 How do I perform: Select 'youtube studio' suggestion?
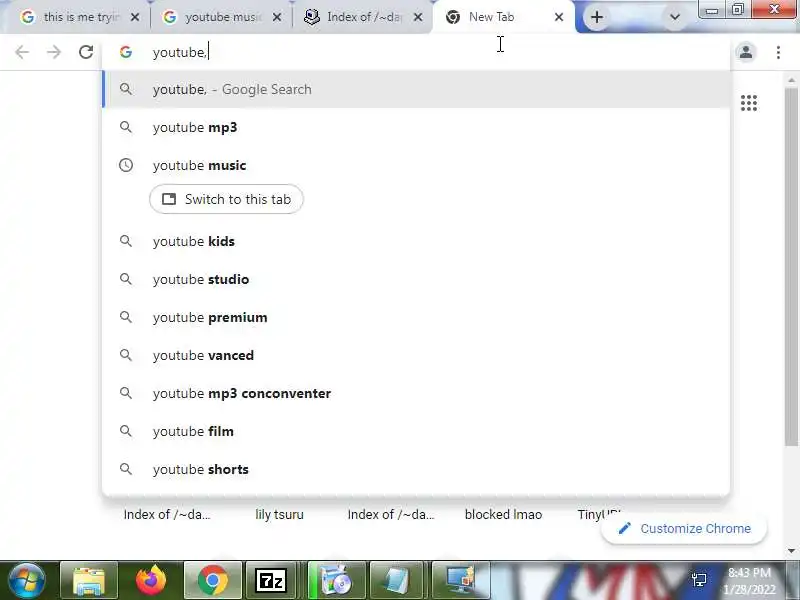pyautogui.click(x=416, y=280)
